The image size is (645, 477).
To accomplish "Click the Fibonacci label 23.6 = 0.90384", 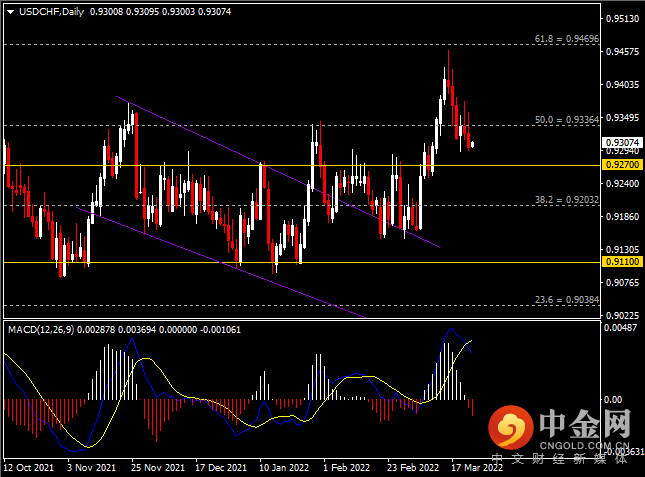I will (566, 300).
